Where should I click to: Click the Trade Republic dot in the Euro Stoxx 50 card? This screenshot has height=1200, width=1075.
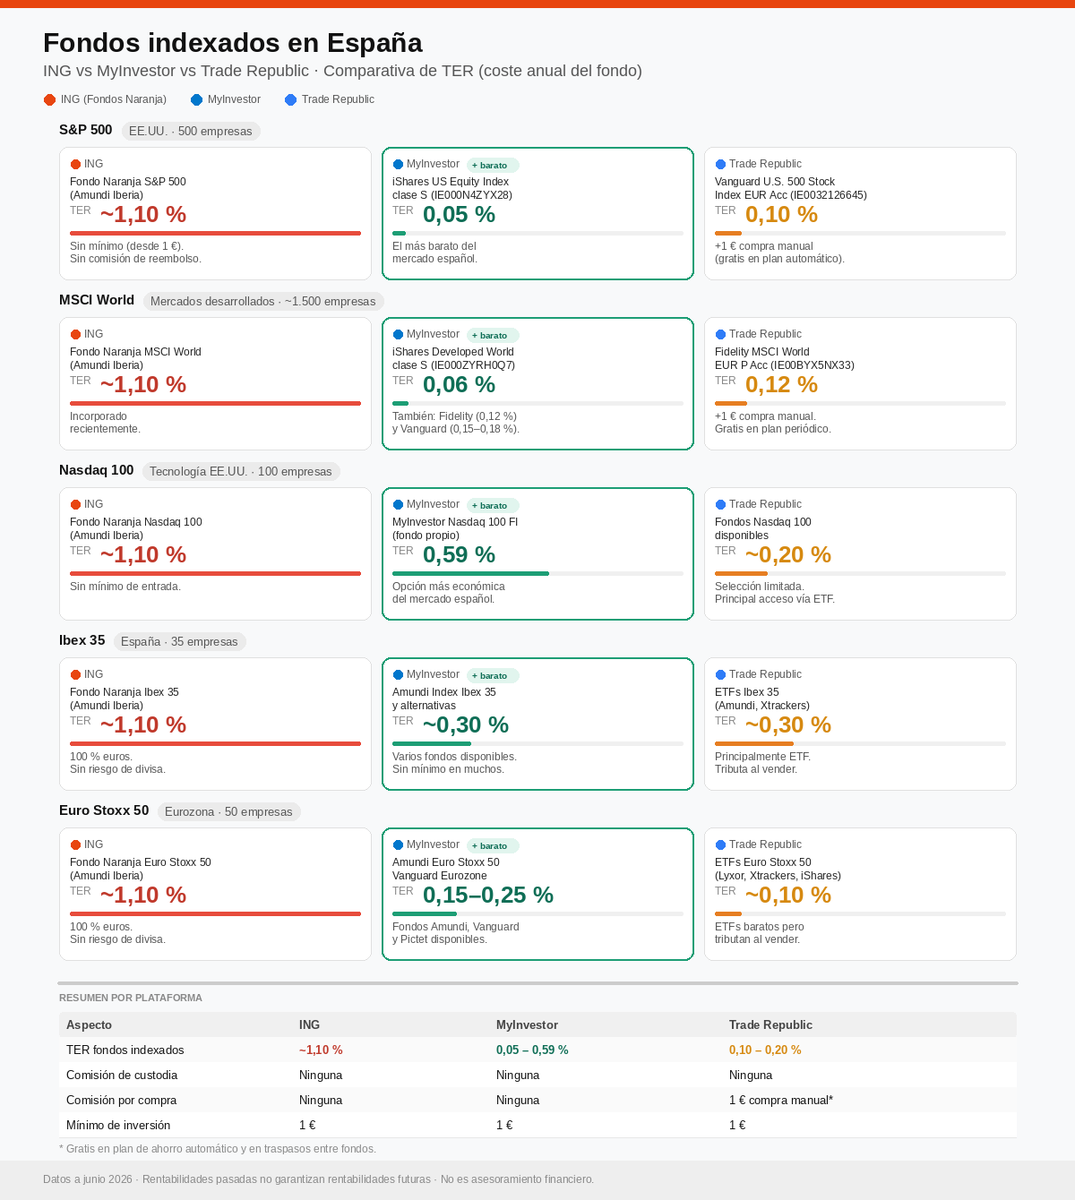tap(720, 844)
